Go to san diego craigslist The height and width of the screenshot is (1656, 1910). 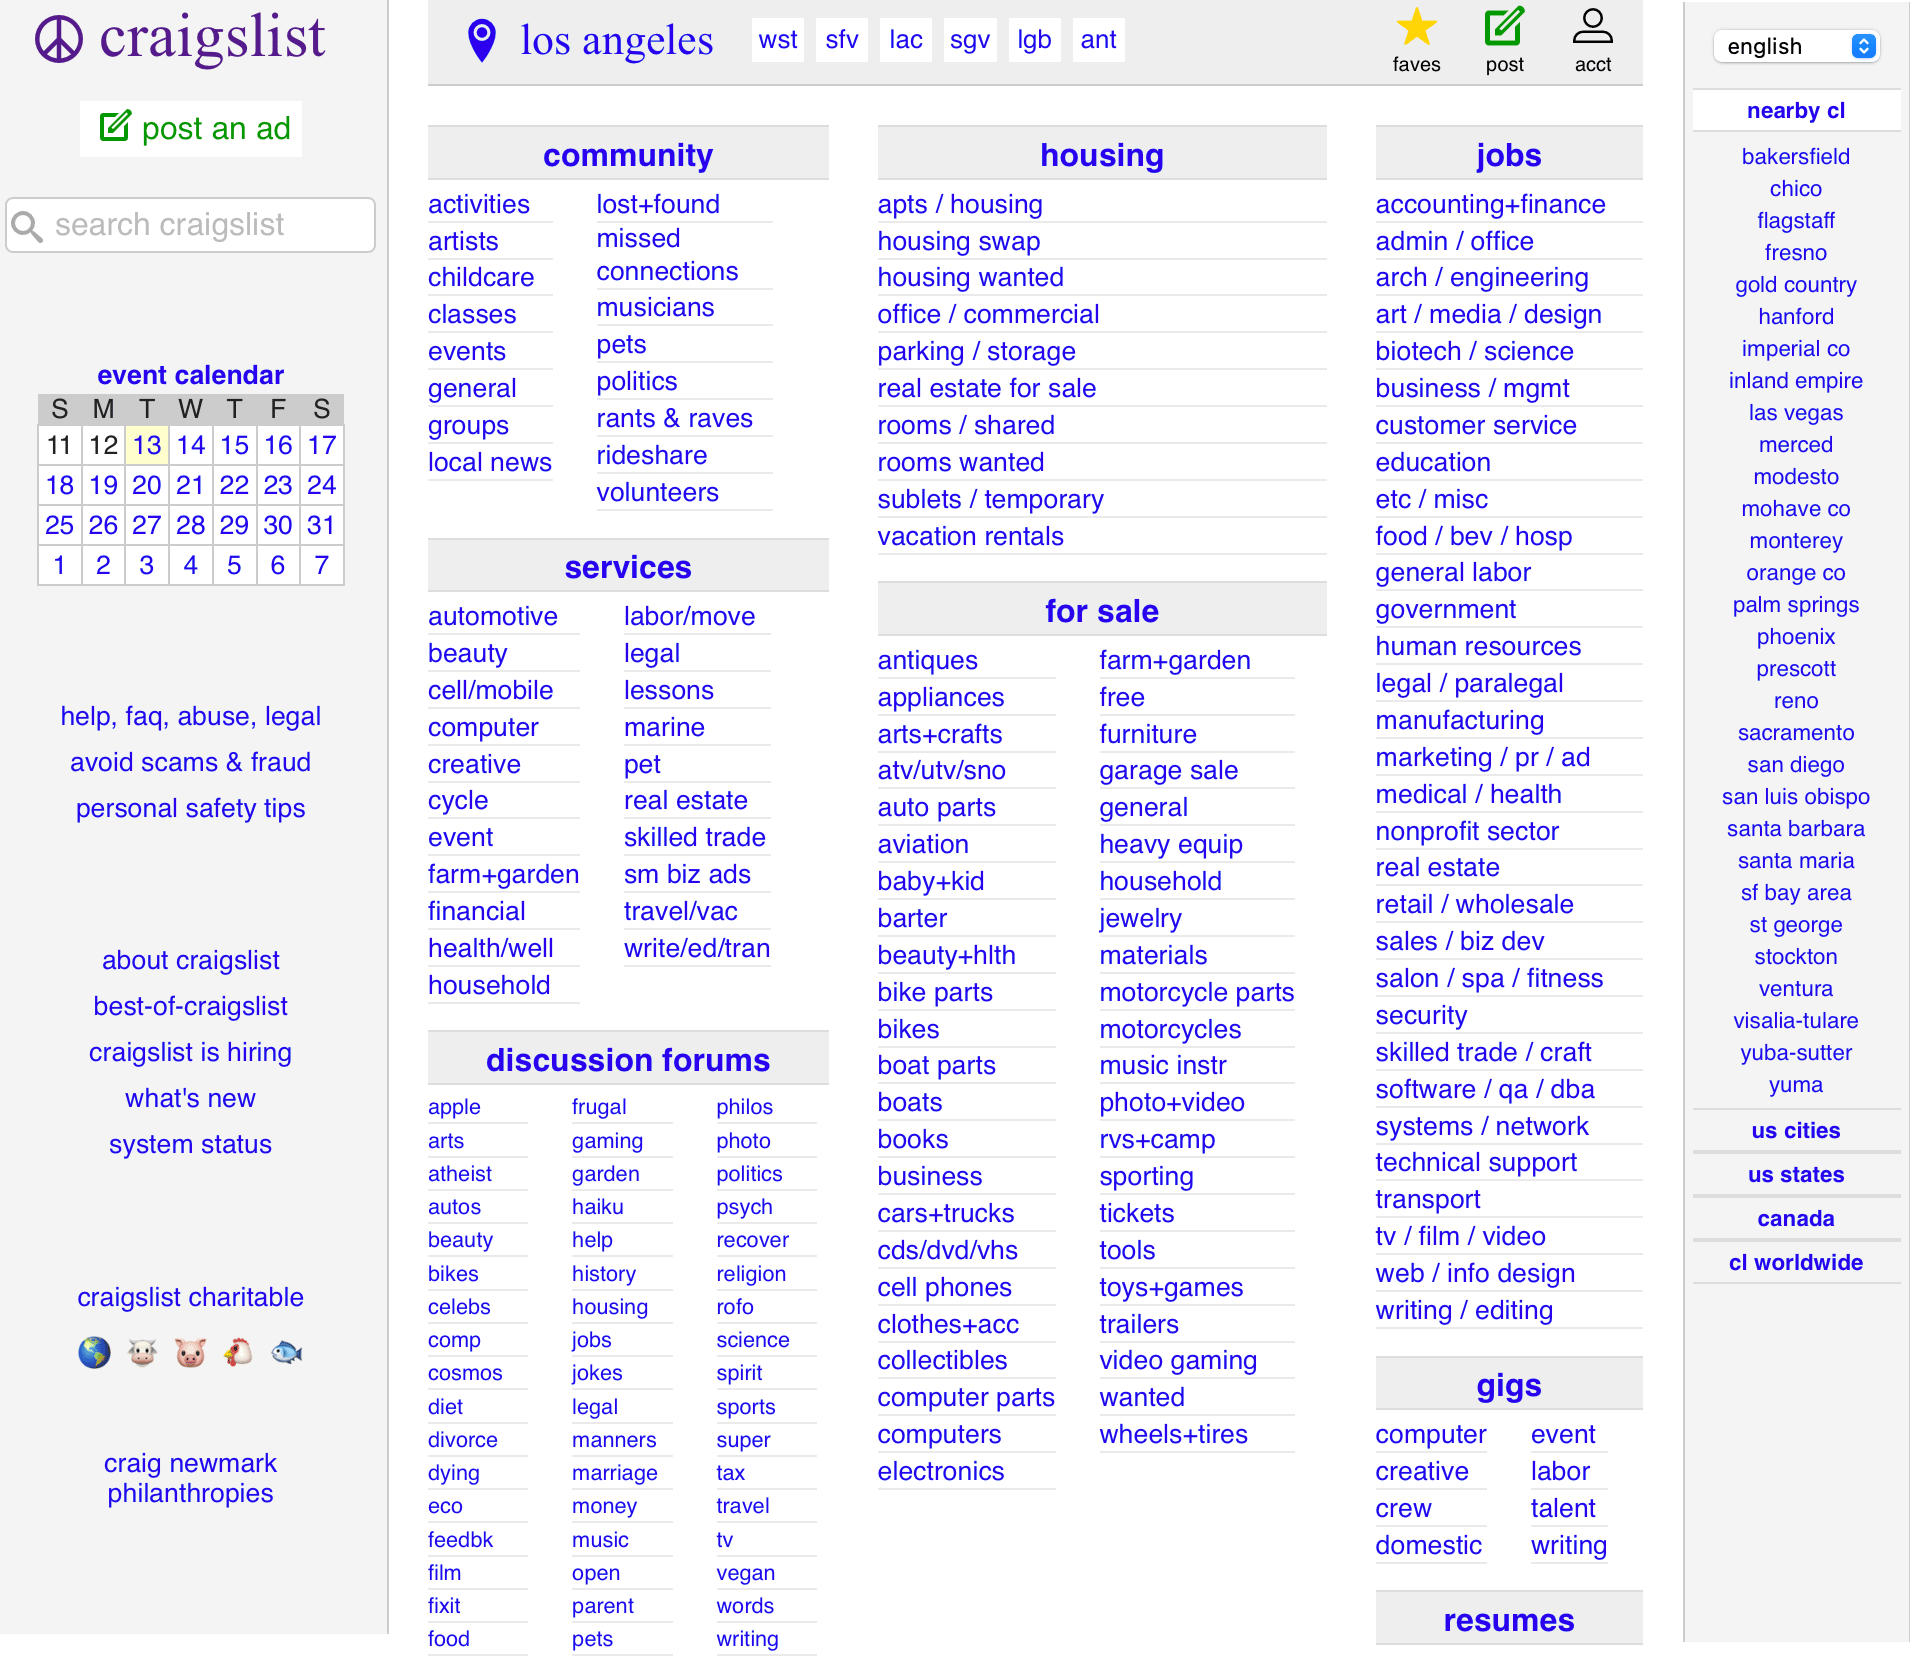pyautogui.click(x=1796, y=765)
